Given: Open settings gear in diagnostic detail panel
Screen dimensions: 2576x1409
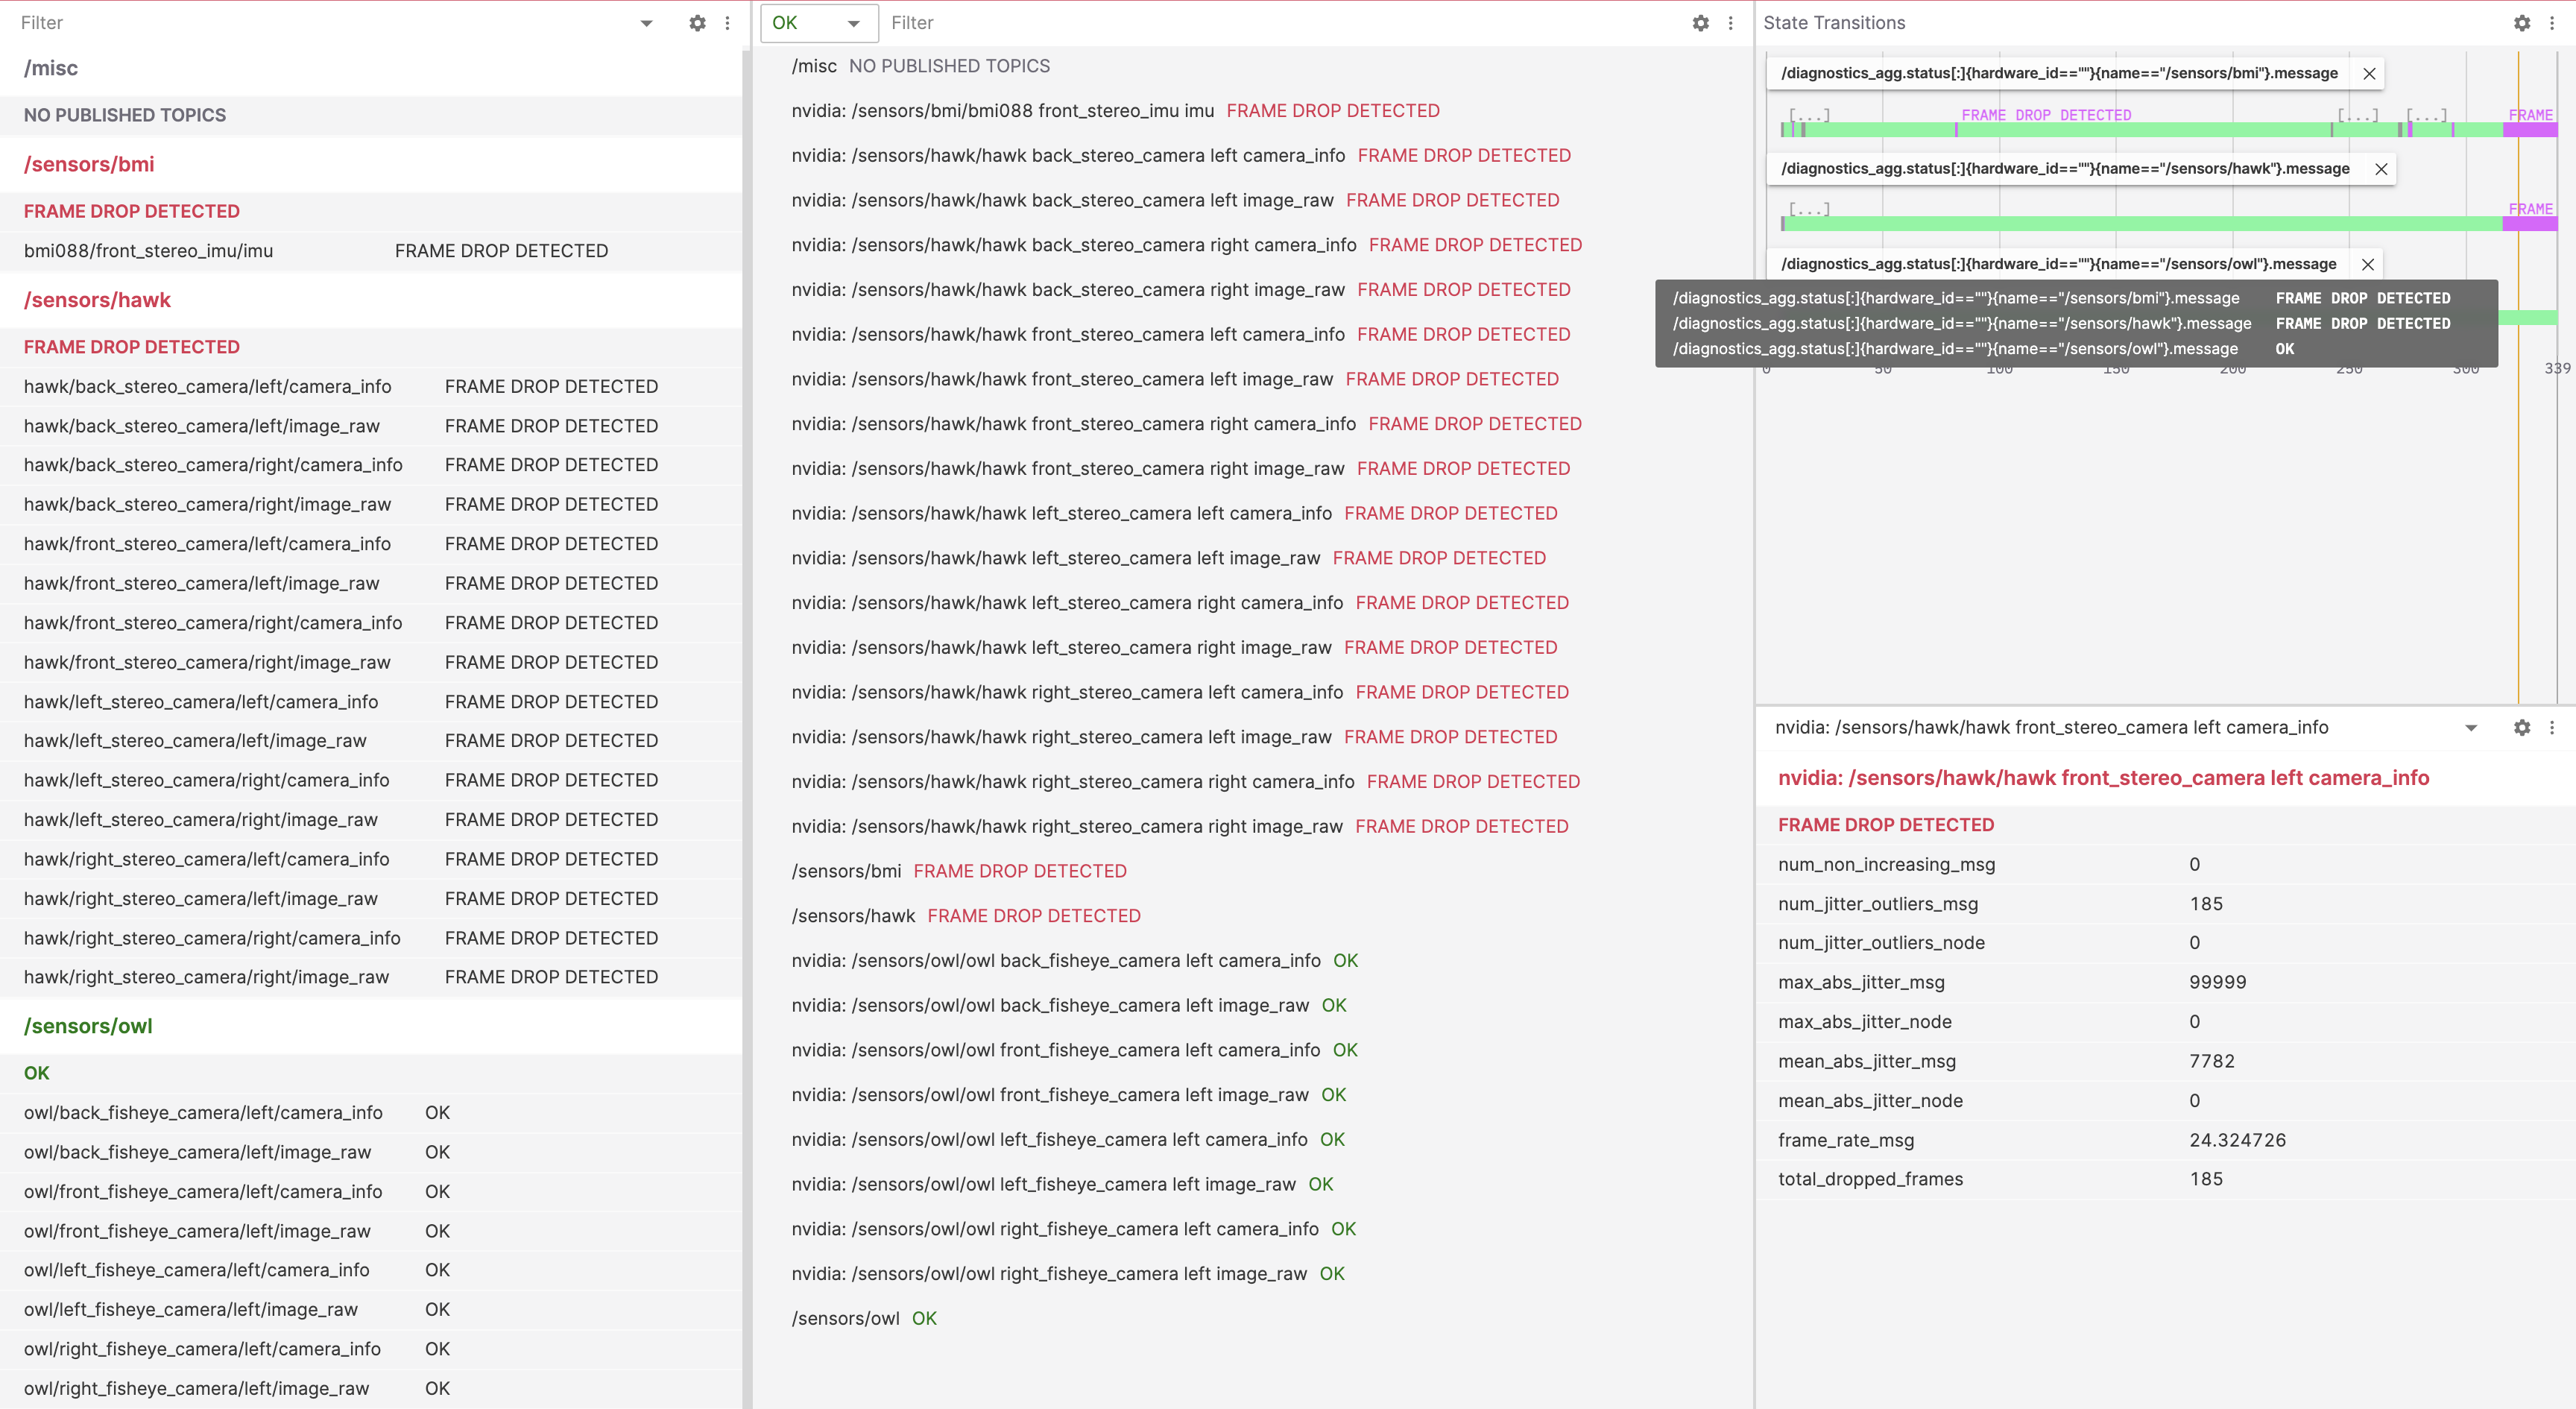Looking at the screenshot, I should pos(2521,728).
